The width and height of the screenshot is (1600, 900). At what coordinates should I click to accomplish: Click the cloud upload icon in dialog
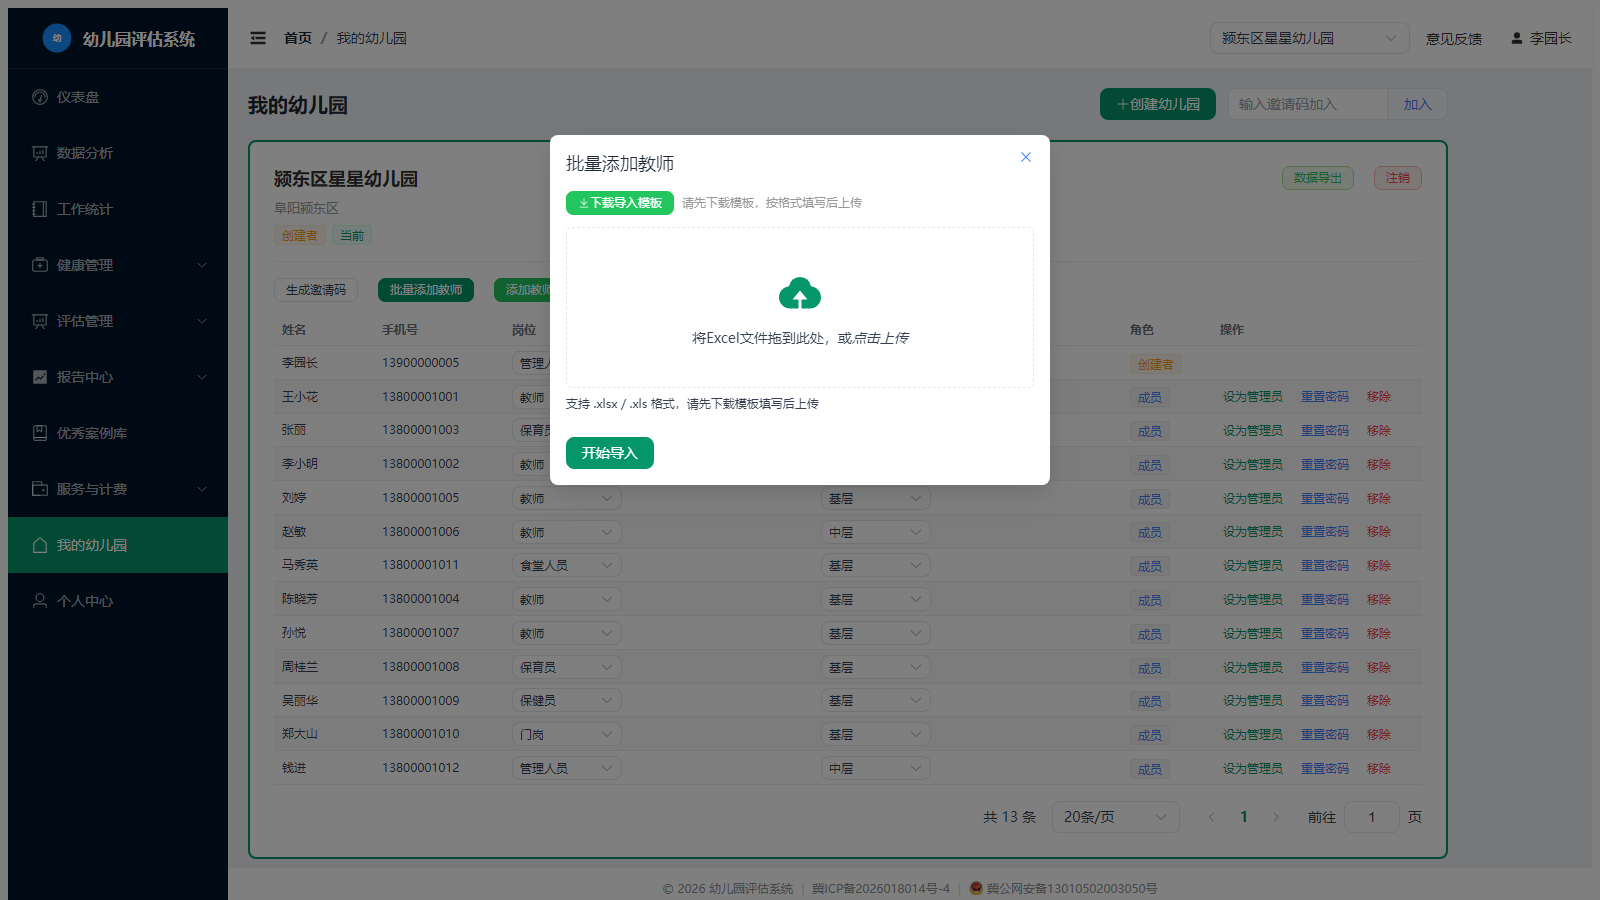(800, 294)
